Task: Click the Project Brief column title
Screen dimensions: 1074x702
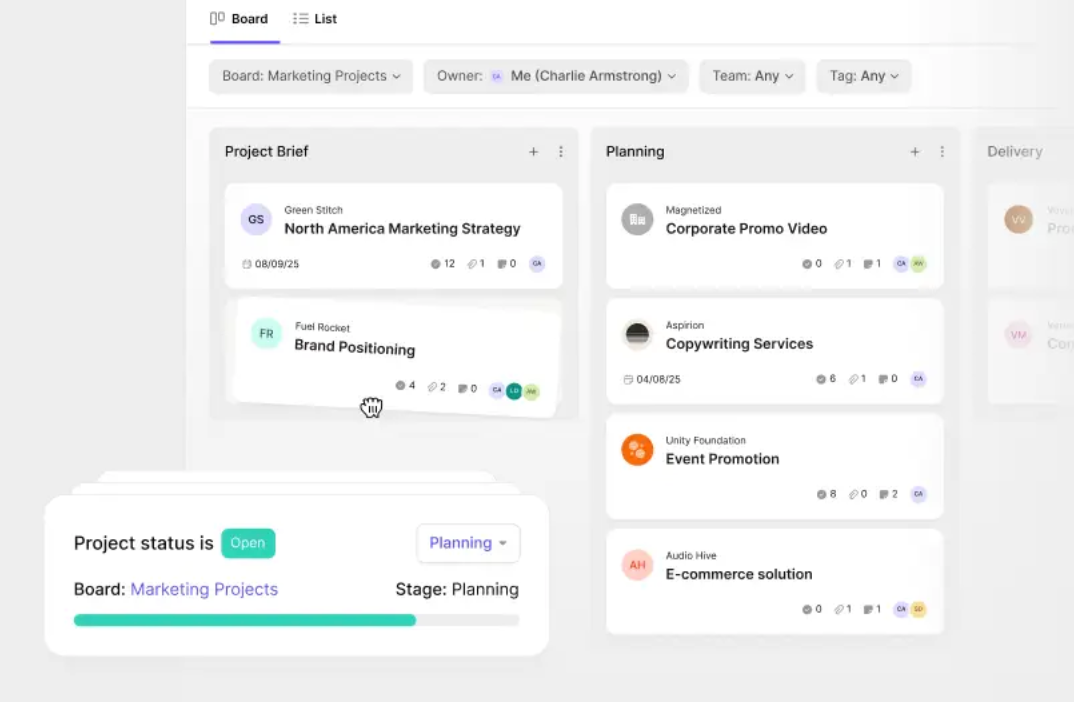Action: coord(266,152)
